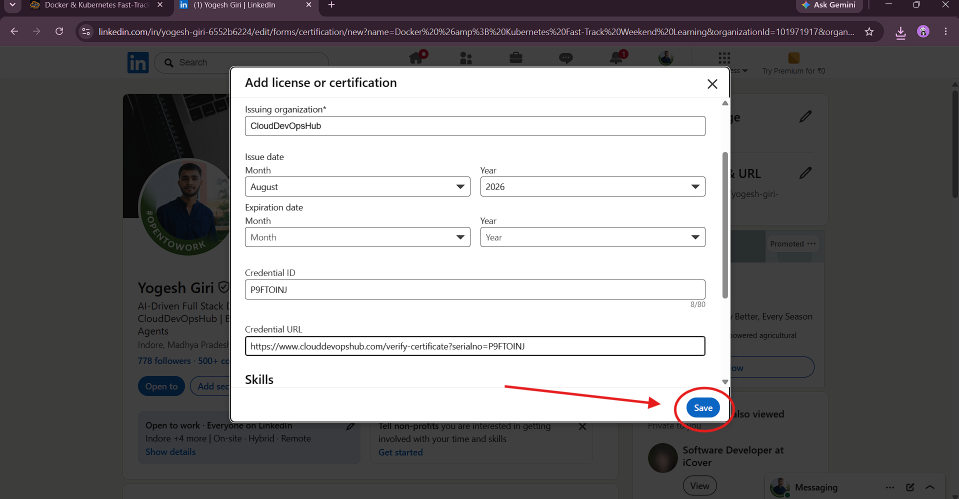Click the dialog scrollbar up arrow

coord(725,103)
